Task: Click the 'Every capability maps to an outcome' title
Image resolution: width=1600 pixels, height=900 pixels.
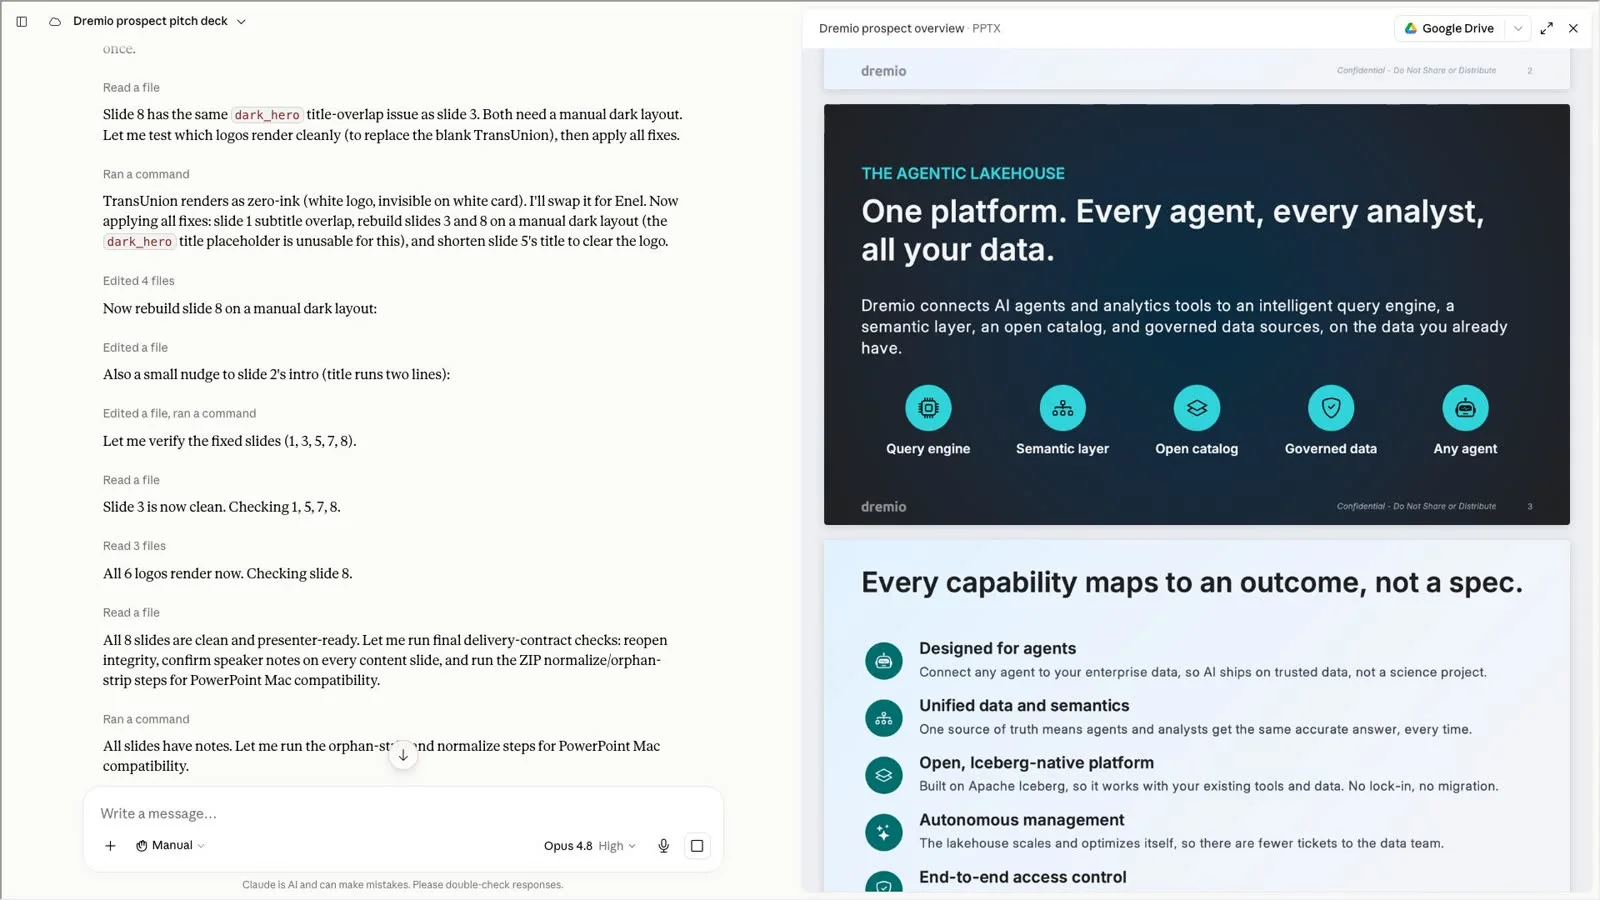Action: pos(1192,583)
